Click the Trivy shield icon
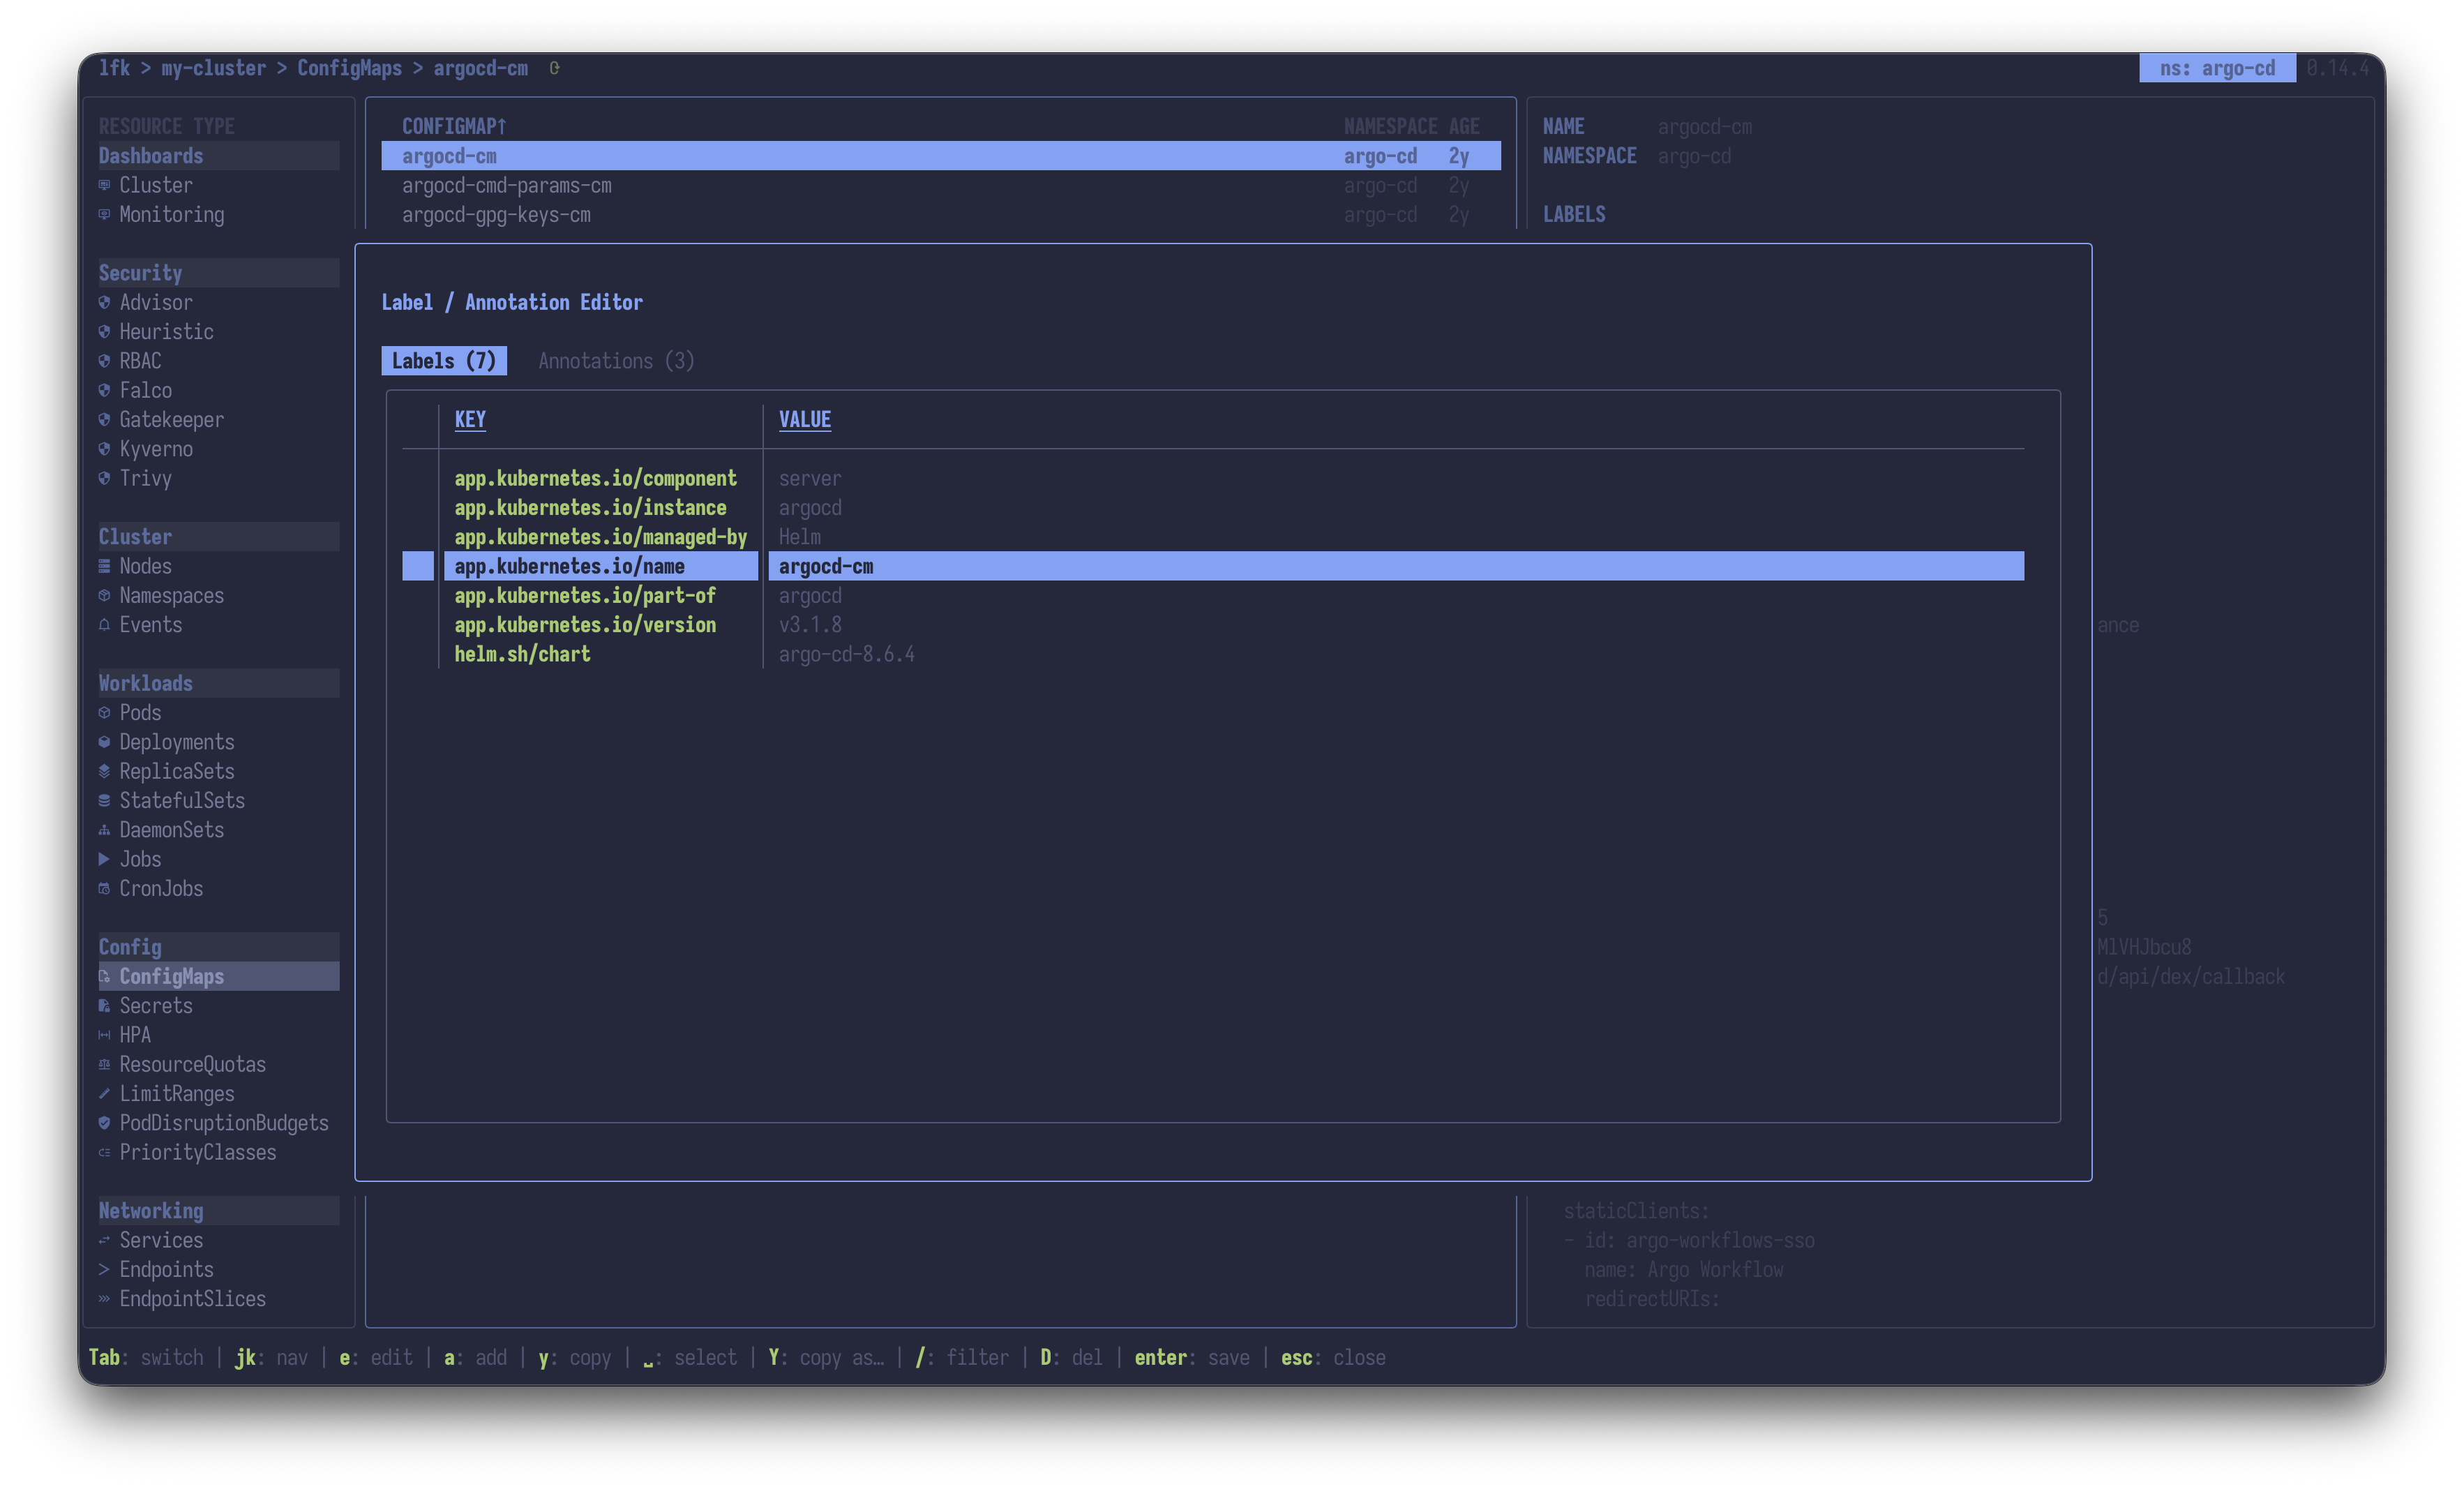 click(x=104, y=478)
